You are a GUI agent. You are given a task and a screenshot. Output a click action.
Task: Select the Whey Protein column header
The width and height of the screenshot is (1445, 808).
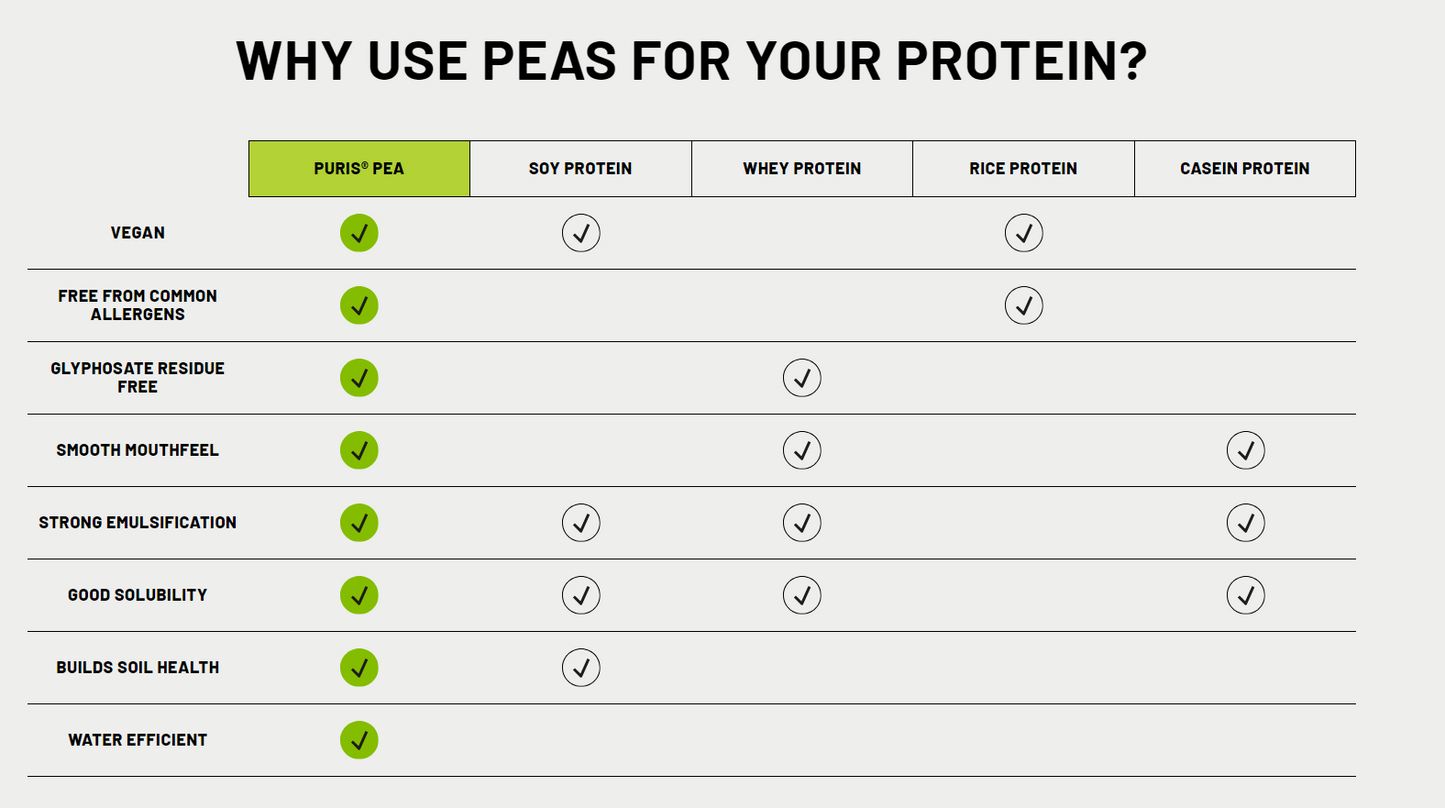pos(802,168)
